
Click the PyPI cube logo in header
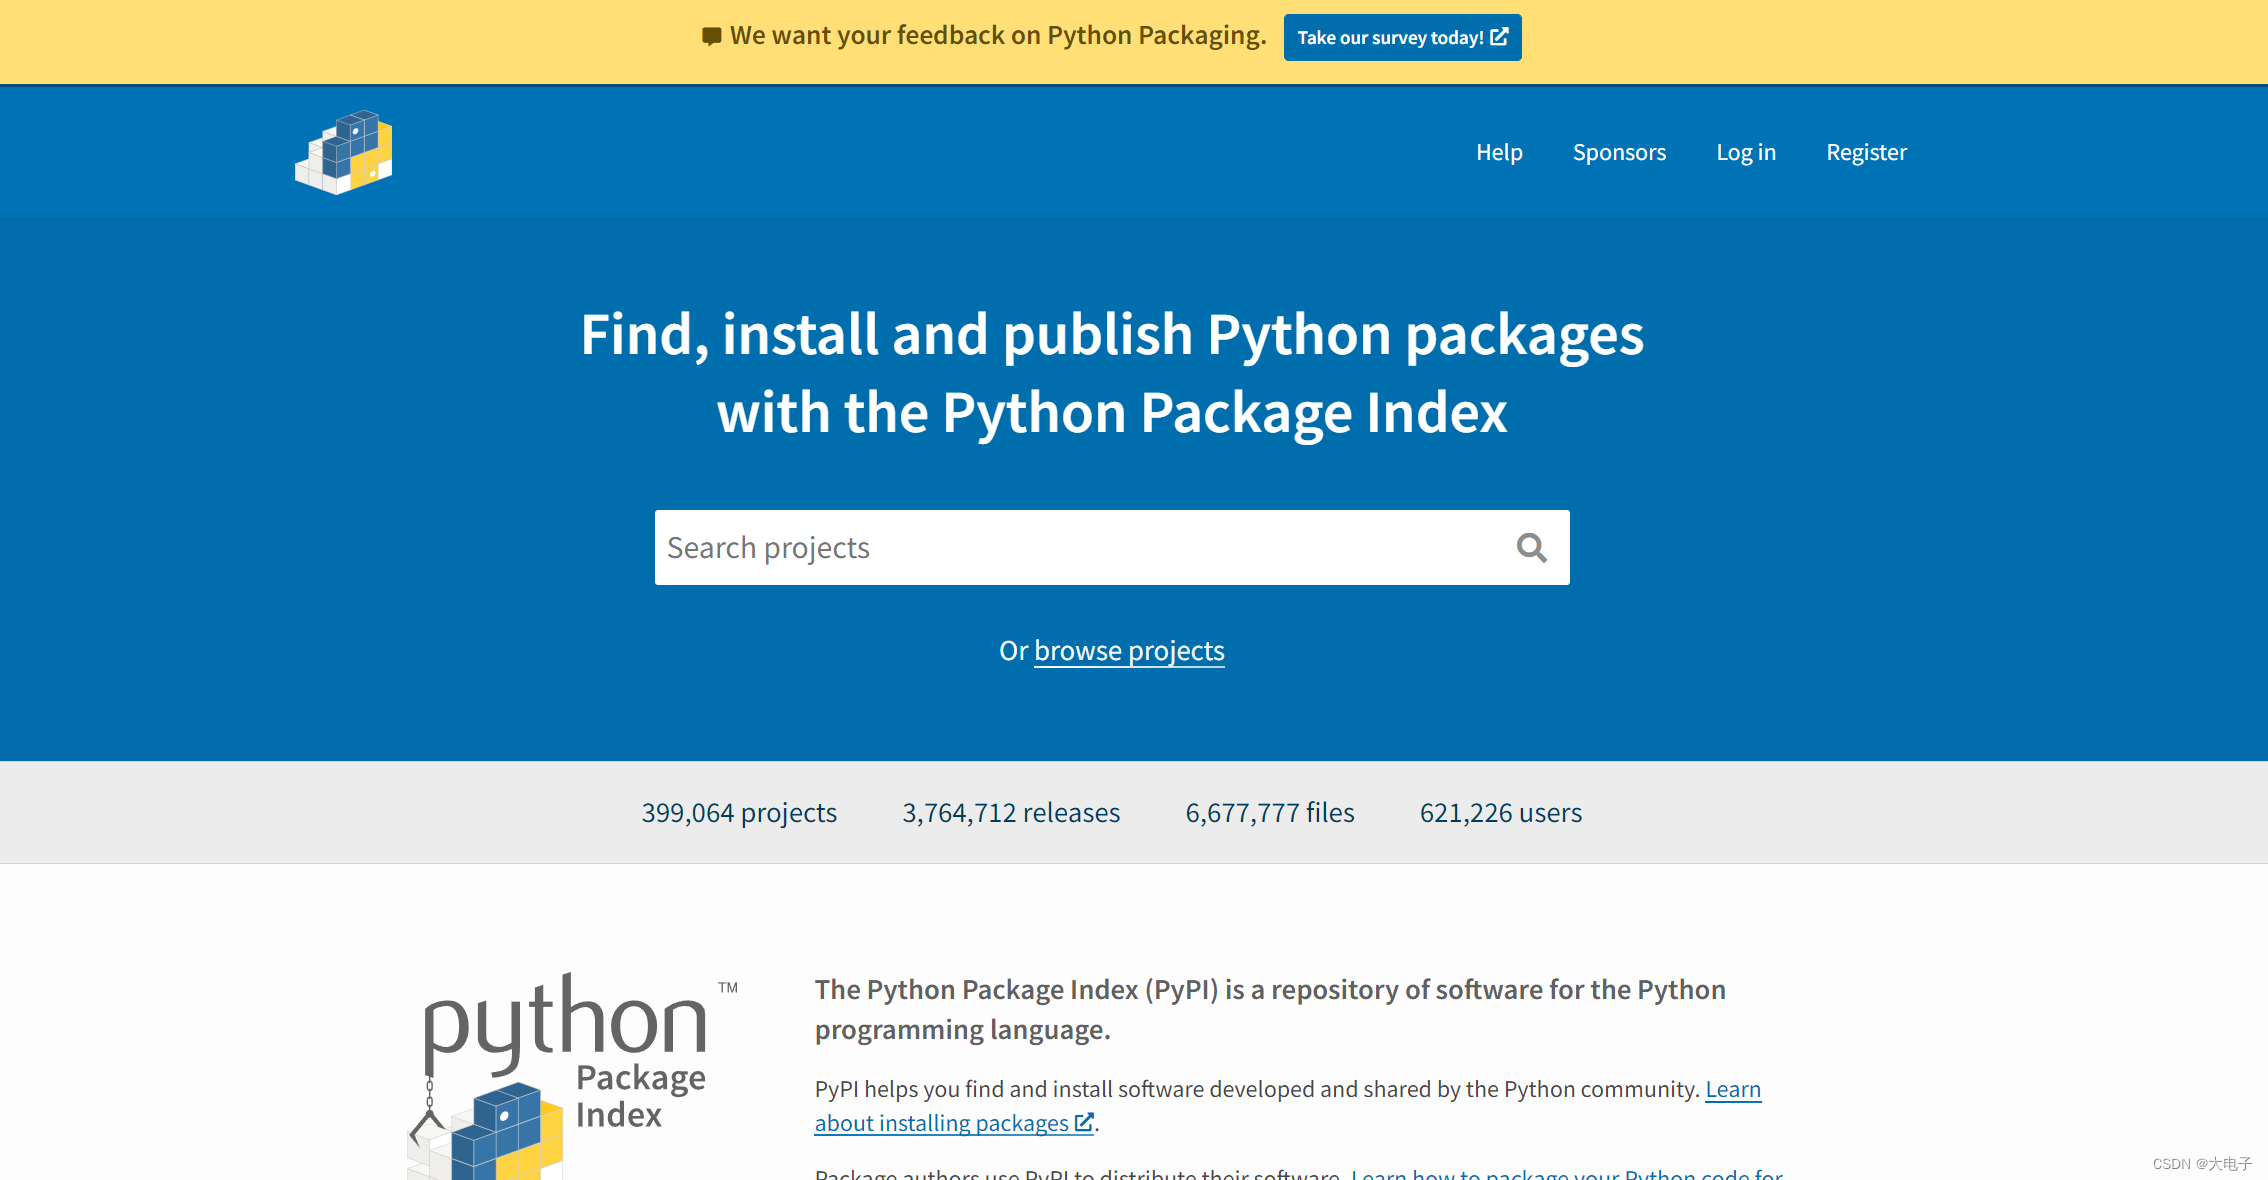point(343,152)
